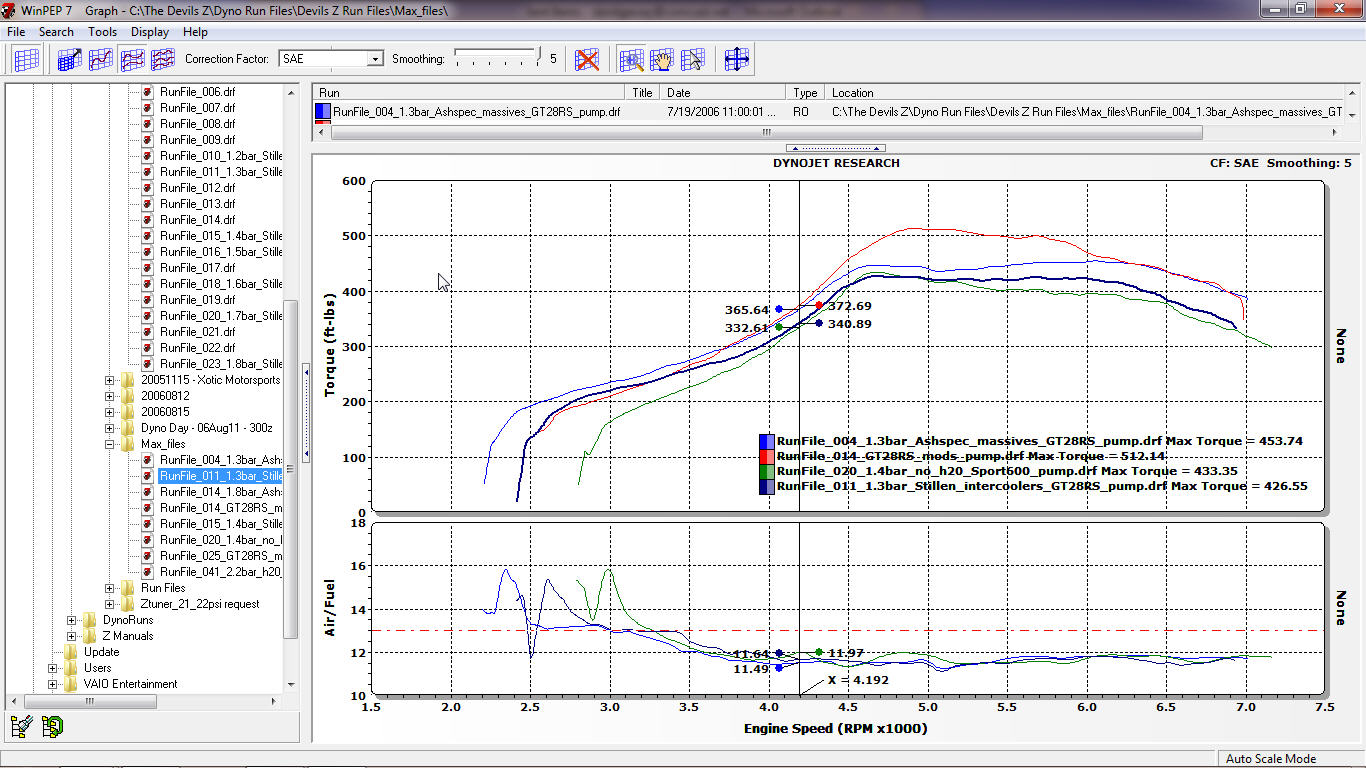Click the 3D graph icon with black arrow
The image size is (1366, 768).
69,60
